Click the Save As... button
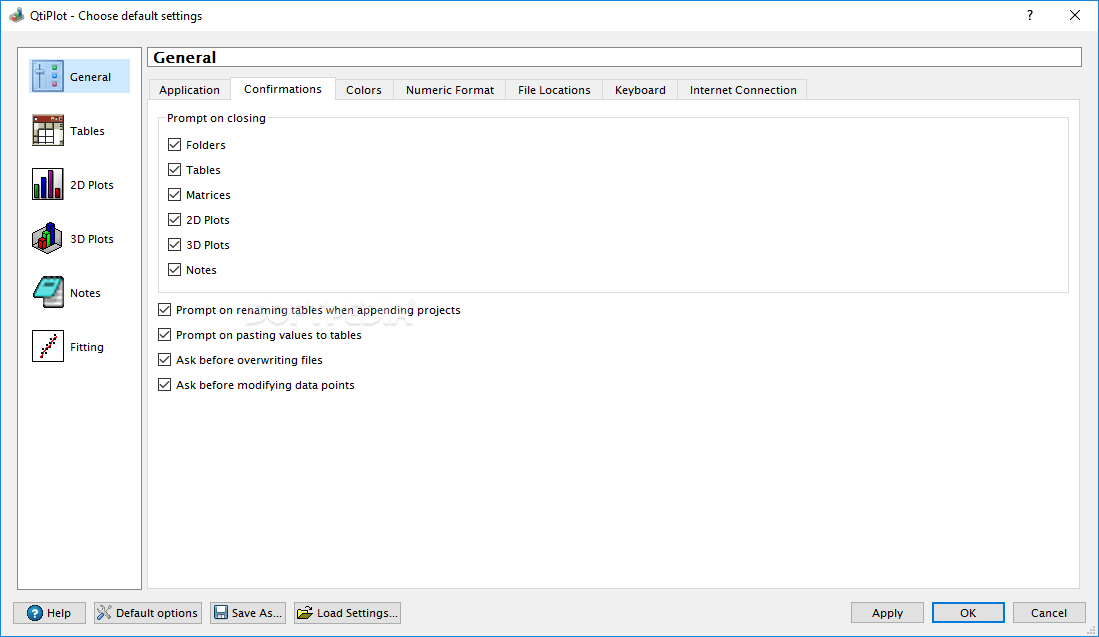 248,612
